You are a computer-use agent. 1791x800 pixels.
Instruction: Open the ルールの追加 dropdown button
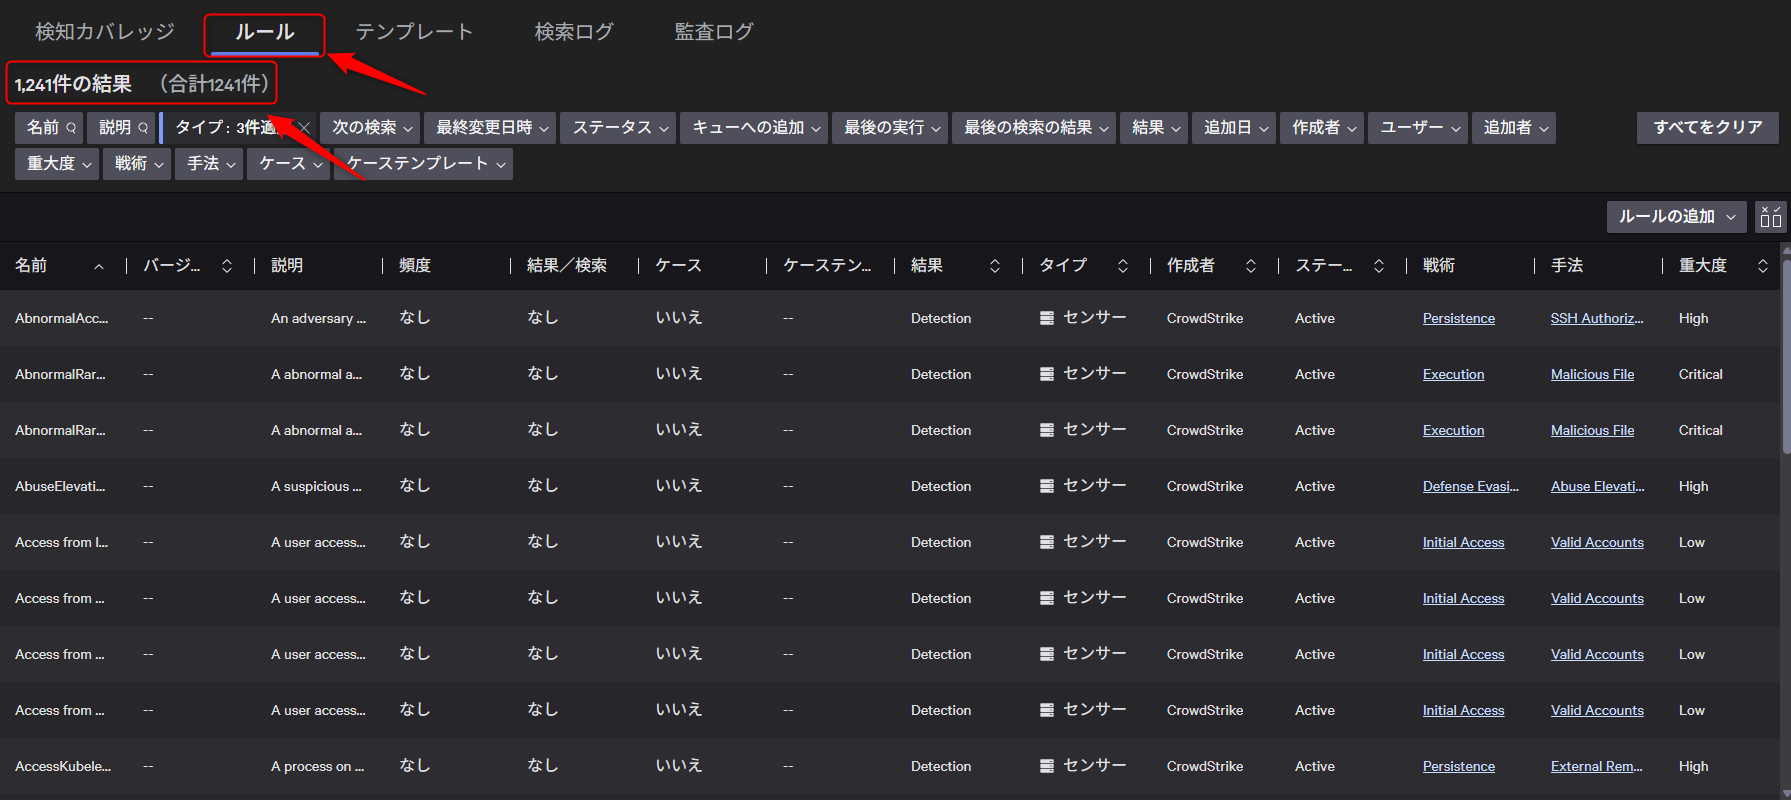click(x=1677, y=217)
